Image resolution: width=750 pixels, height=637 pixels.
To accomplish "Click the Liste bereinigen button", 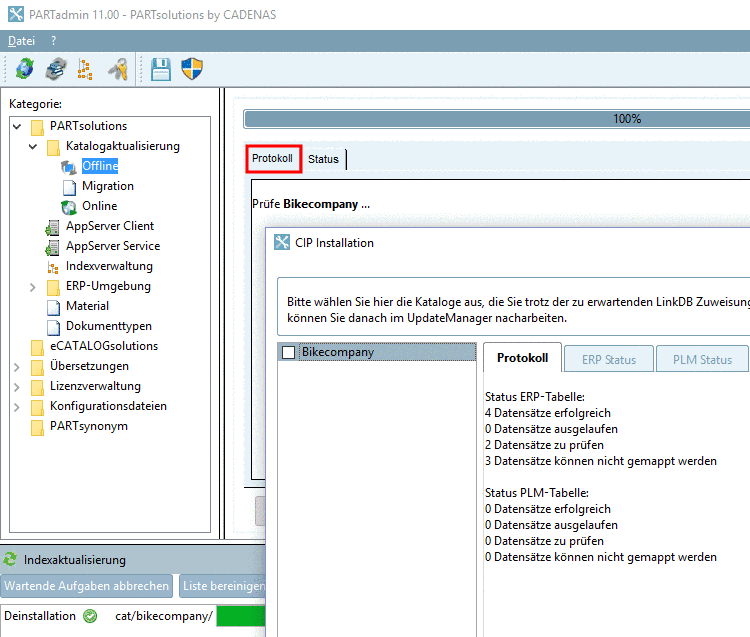I will coord(222,586).
